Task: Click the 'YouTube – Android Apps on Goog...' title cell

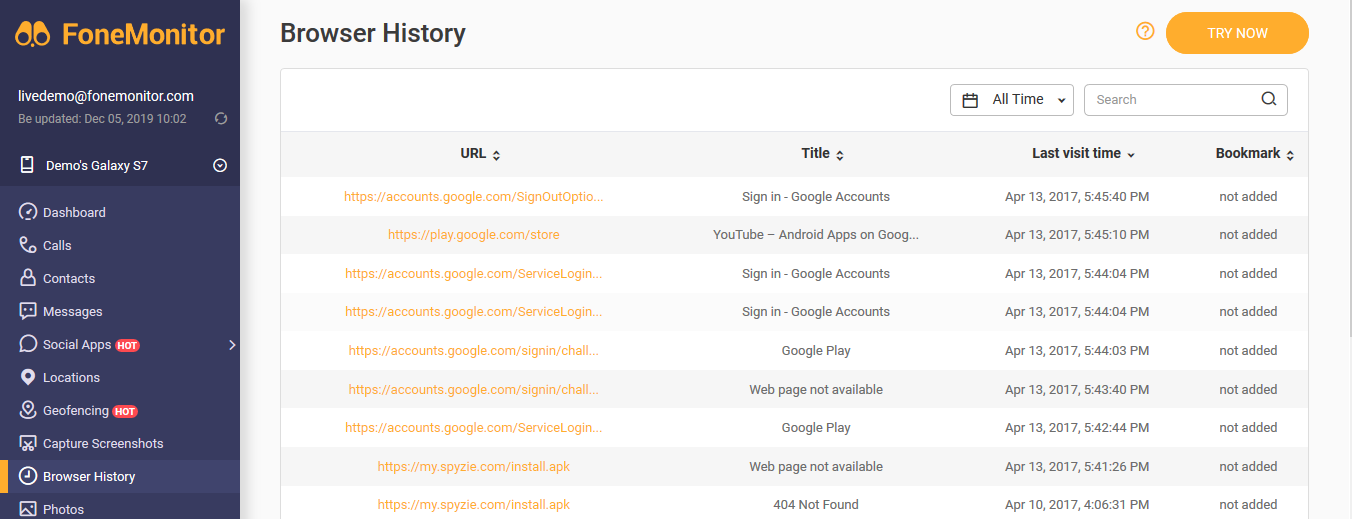Action: pyautogui.click(x=816, y=235)
